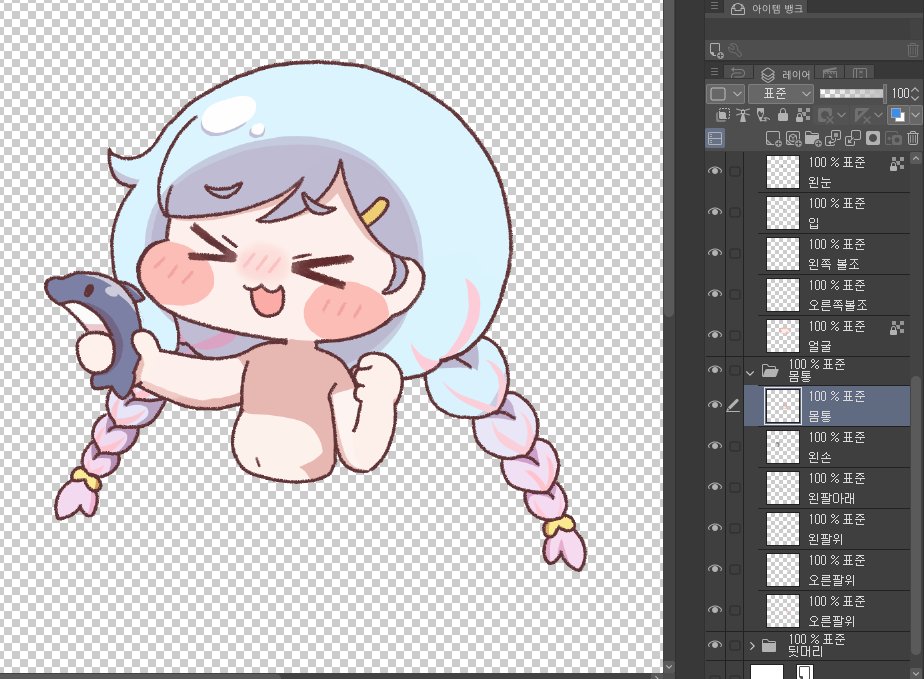
Task: Toggle visibility of 왼쪽 볼조 layer
Action: click(715, 253)
